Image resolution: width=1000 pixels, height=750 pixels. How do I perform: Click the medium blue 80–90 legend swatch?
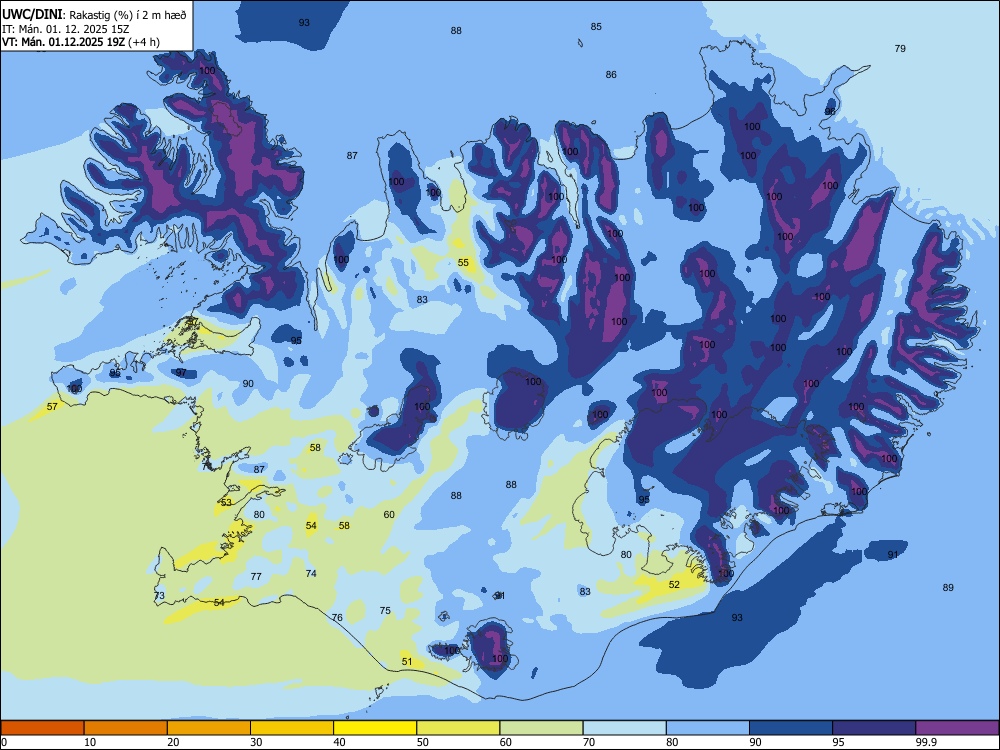(708, 728)
